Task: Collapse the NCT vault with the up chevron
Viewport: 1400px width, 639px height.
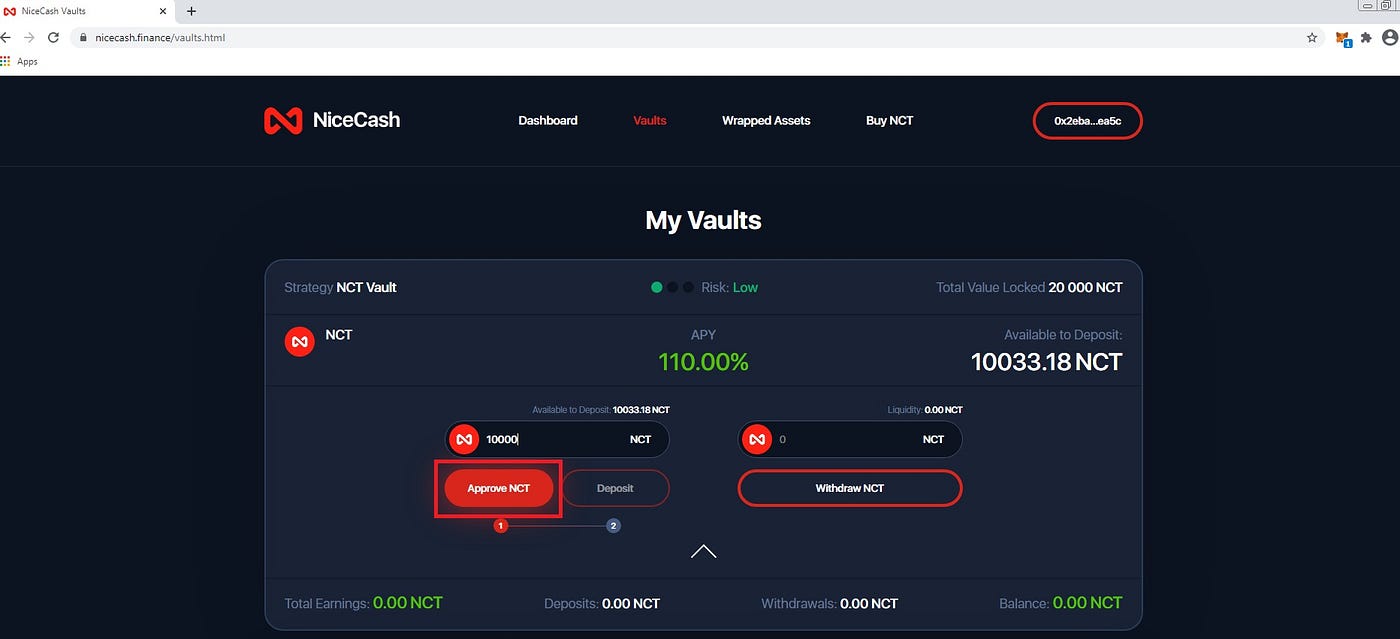Action: (703, 551)
